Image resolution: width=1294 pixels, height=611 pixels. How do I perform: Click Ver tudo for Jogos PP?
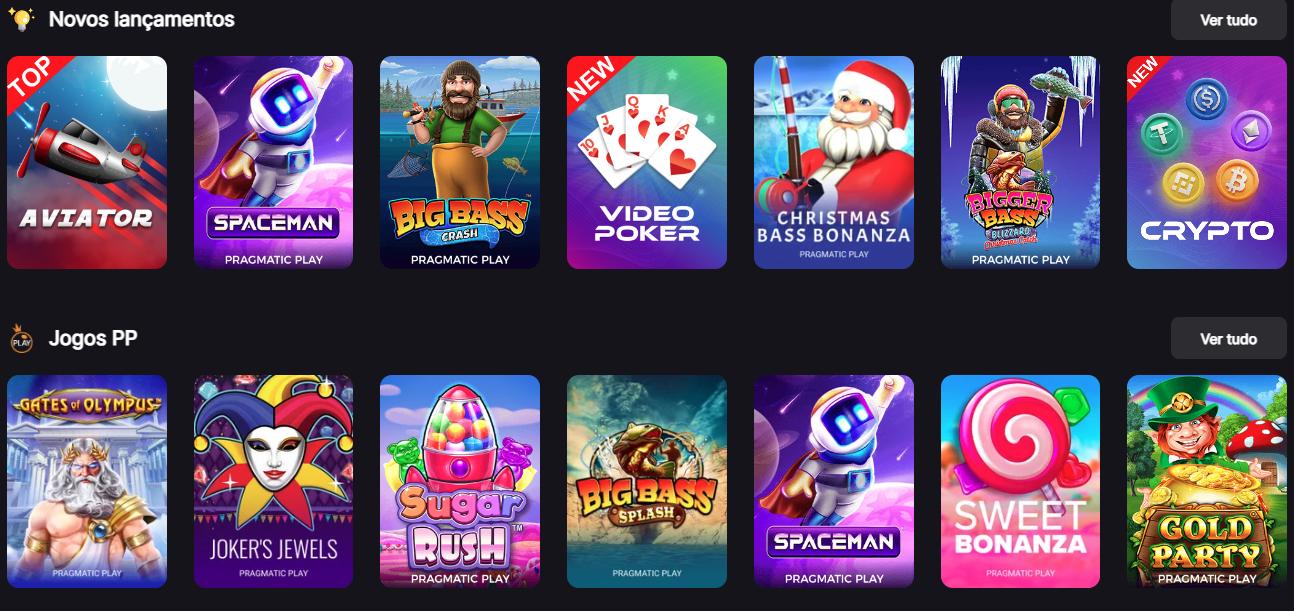(1229, 339)
